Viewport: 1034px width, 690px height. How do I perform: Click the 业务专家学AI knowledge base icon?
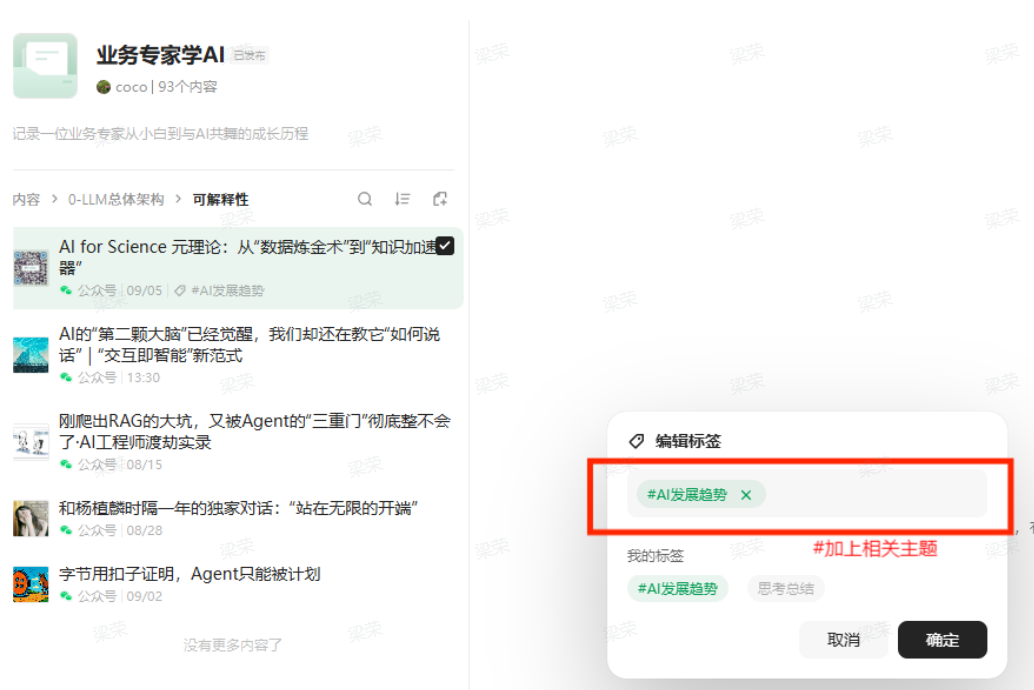[45, 66]
